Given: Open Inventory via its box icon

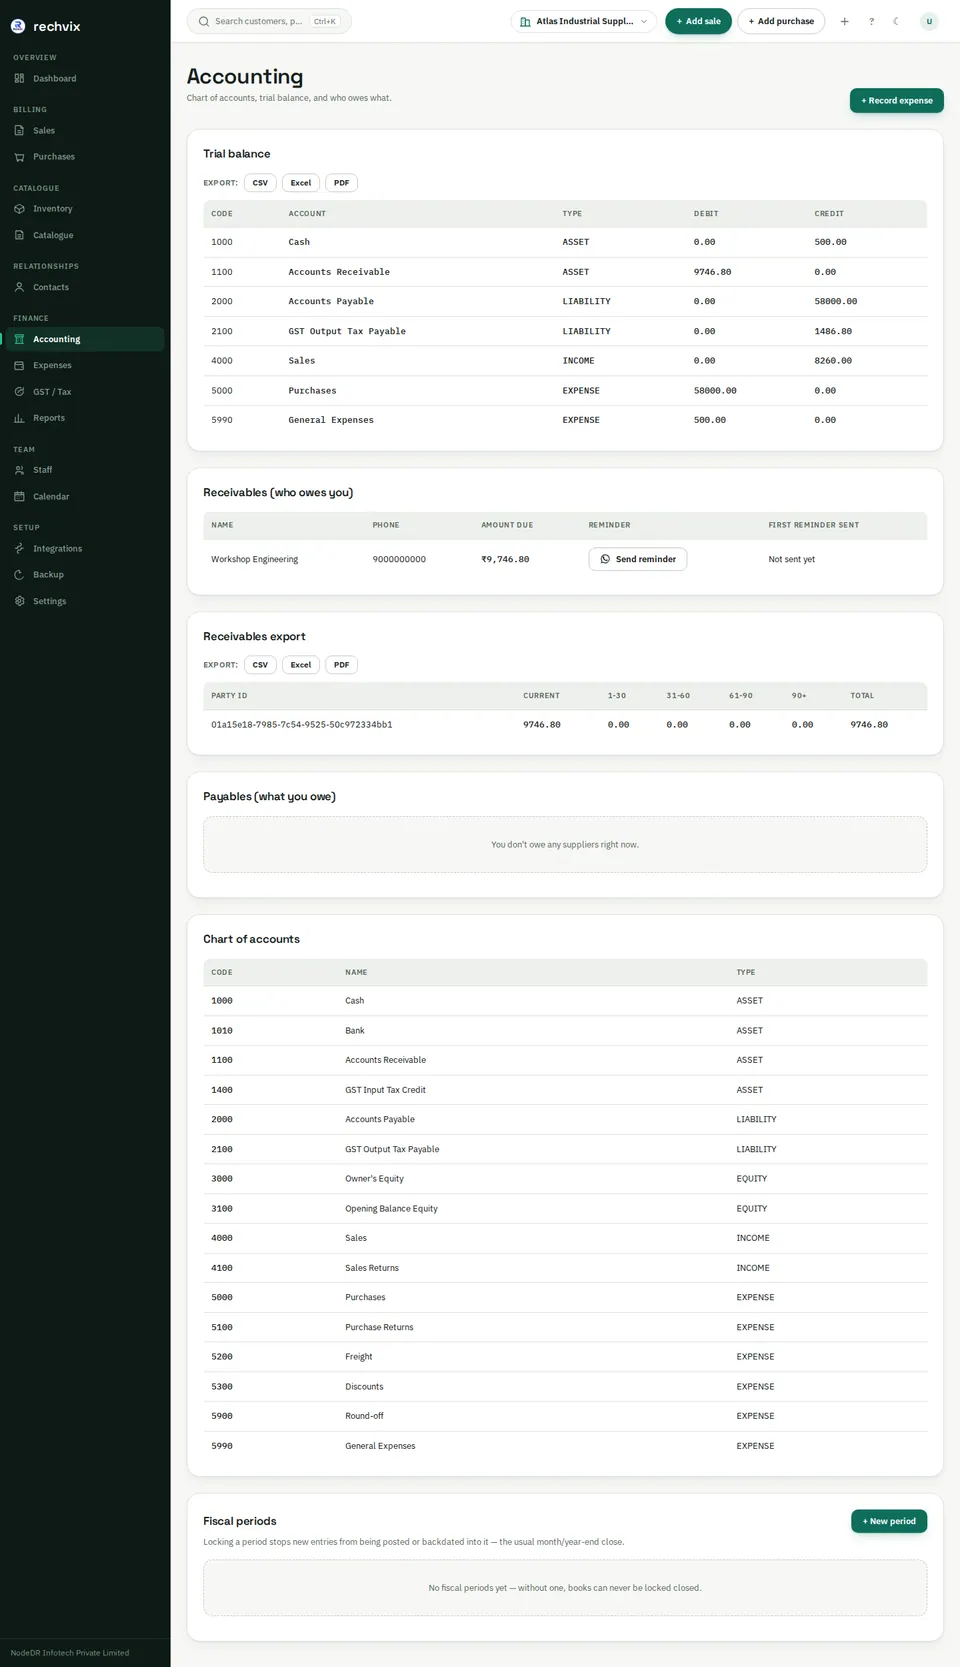Looking at the screenshot, I should (19, 209).
